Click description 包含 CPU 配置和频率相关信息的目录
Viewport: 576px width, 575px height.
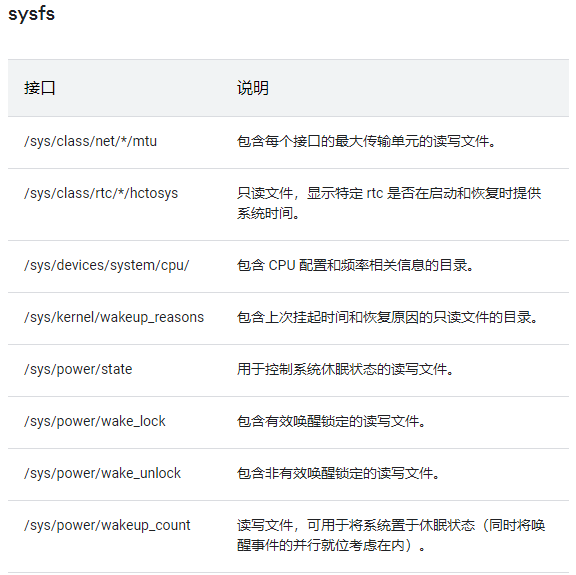355,265
